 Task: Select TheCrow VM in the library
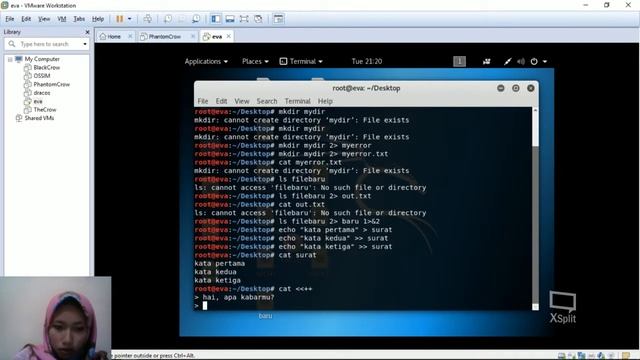click(x=45, y=109)
